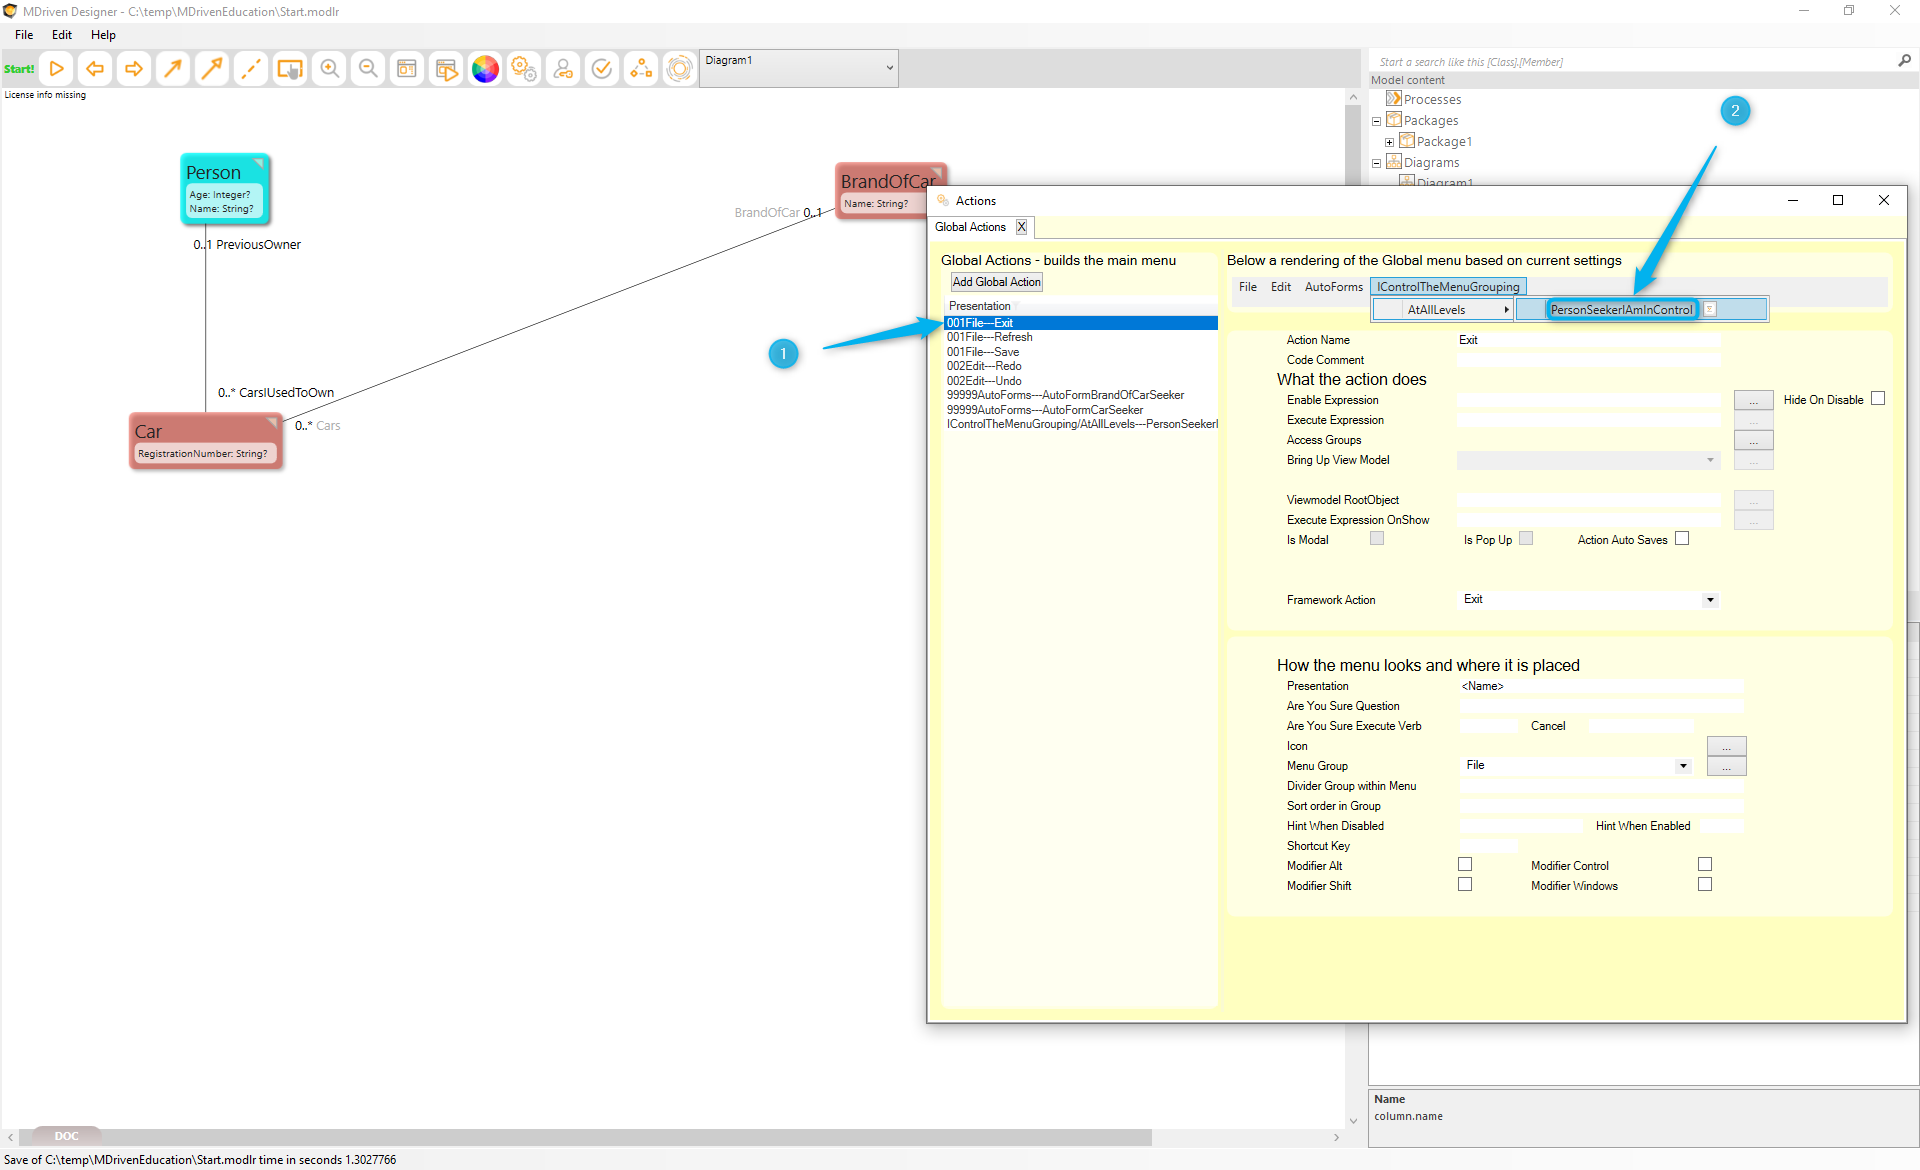Click the search magnifier in model search

pyautogui.click(x=1904, y=61)
